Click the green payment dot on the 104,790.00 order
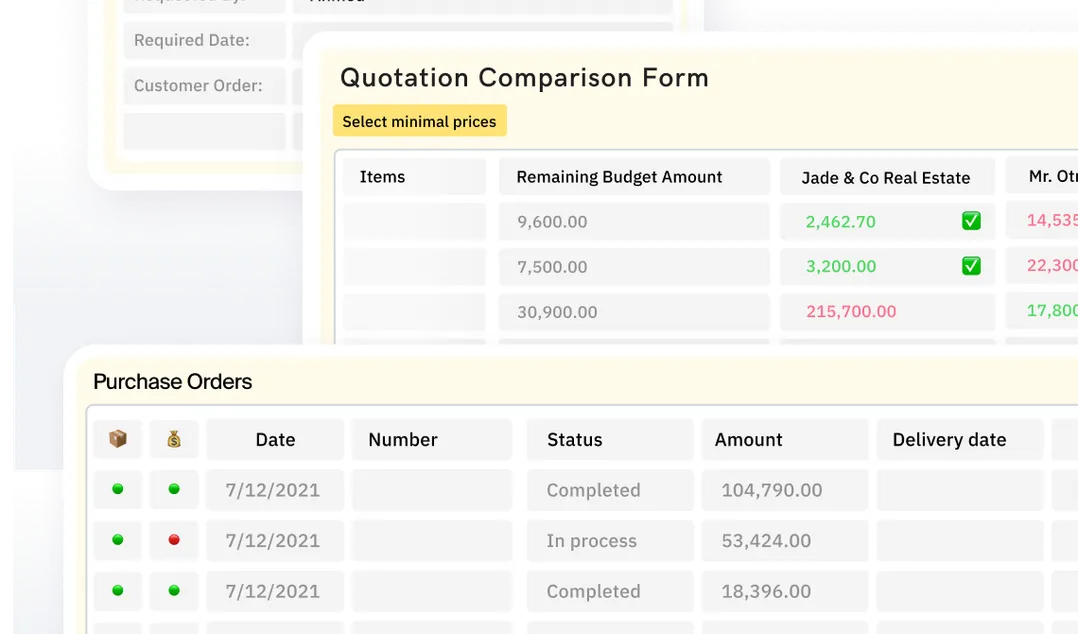The width and height of the screenshot is (1078, 634). click(x=174, y=490)
